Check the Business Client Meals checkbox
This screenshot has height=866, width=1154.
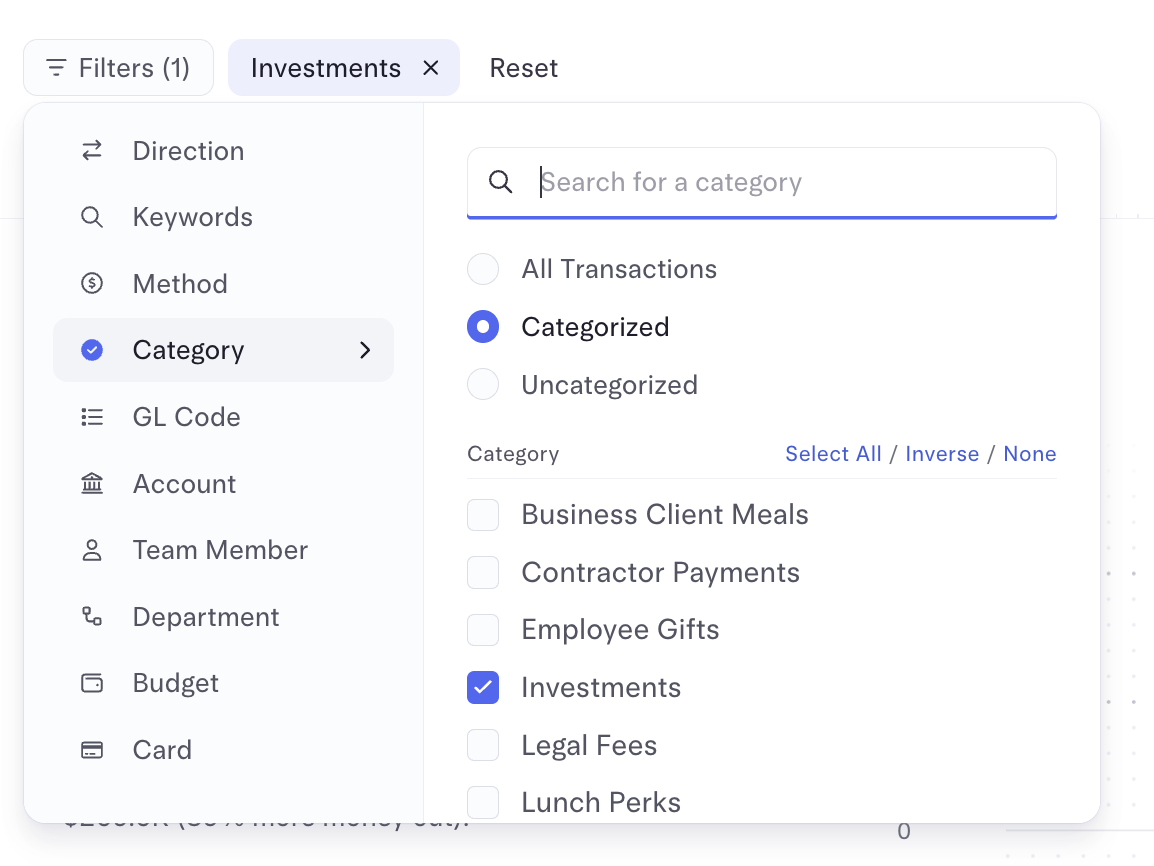coord(483,515)
